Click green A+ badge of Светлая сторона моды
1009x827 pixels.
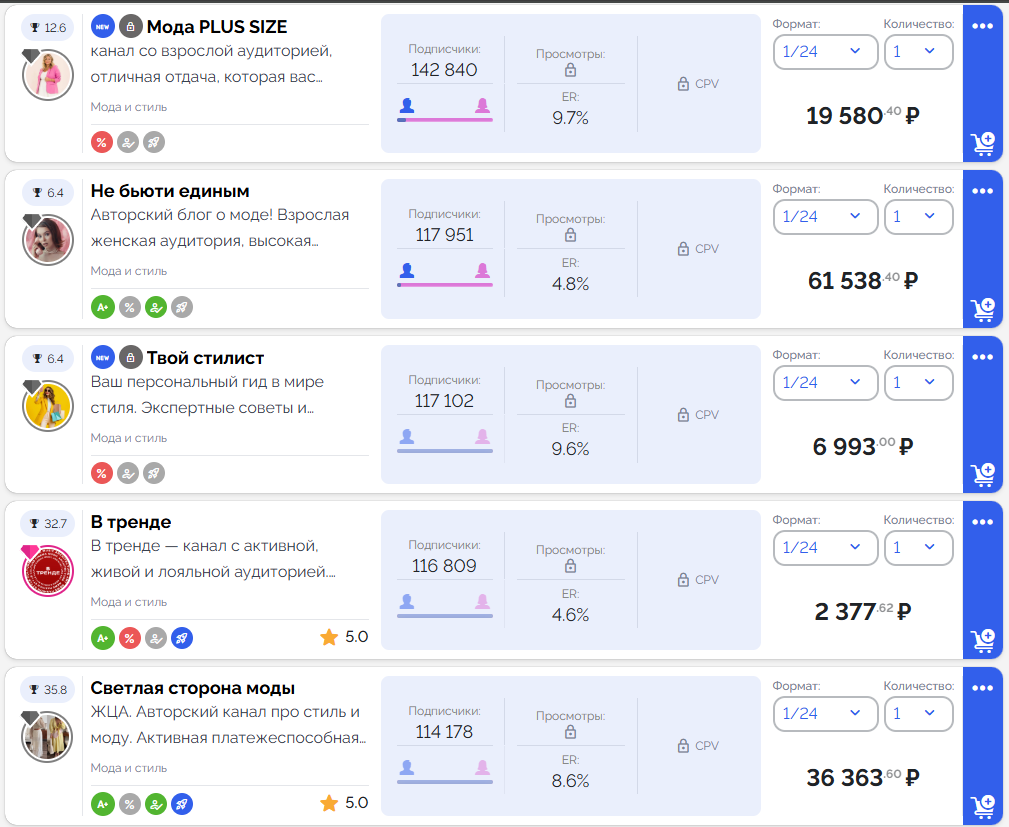coord(102,804)
